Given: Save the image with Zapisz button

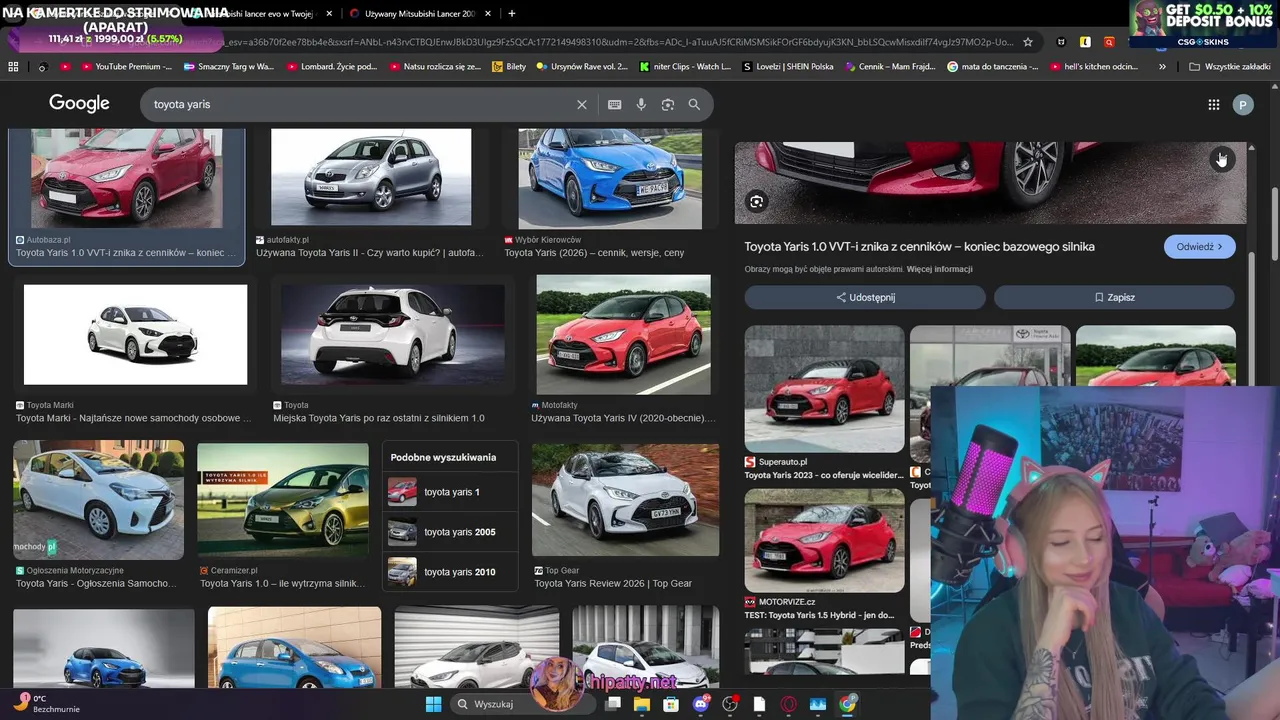Looking at the screenshot, I should point(1114,297).
